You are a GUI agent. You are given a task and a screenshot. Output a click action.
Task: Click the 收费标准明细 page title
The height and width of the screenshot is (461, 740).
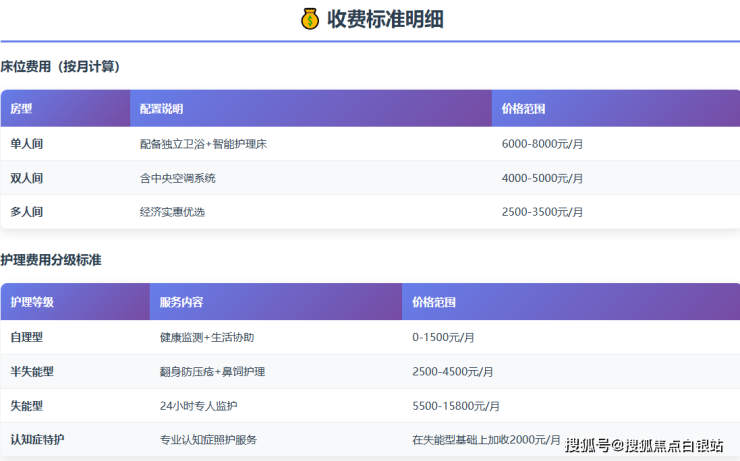click(385, 19)
